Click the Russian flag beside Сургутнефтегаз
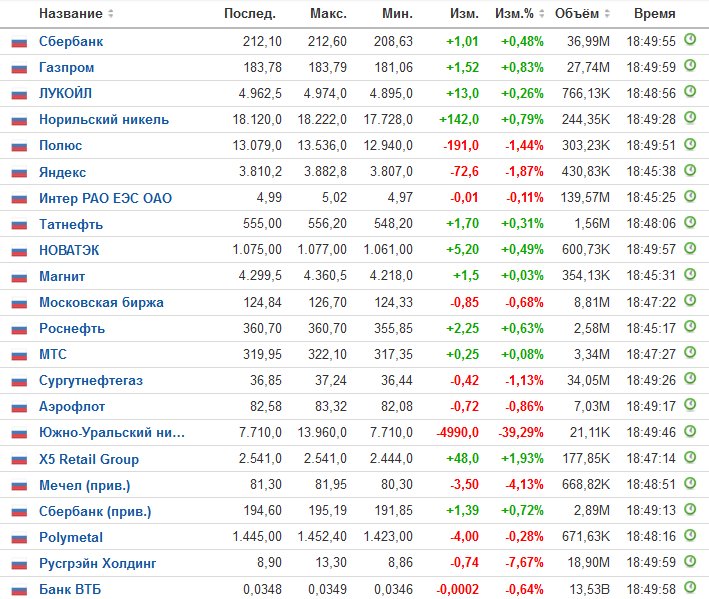709x599 pixels. tap(19, 382)
